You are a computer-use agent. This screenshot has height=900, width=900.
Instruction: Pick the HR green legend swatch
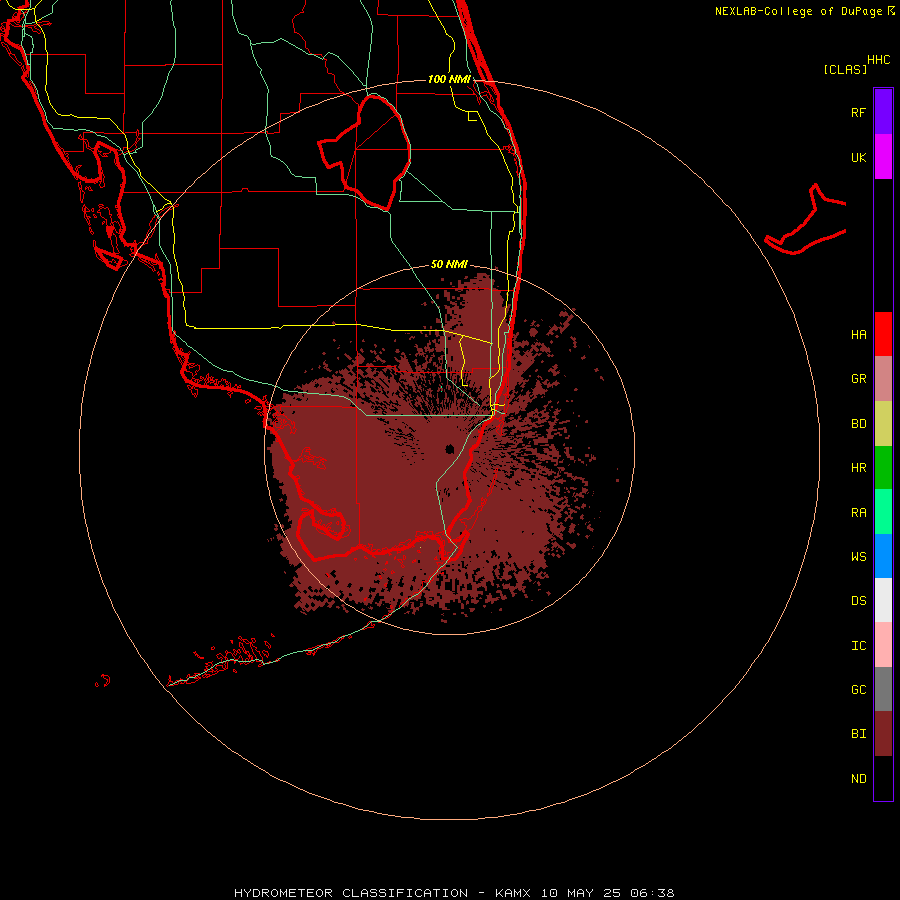[883, 468]
